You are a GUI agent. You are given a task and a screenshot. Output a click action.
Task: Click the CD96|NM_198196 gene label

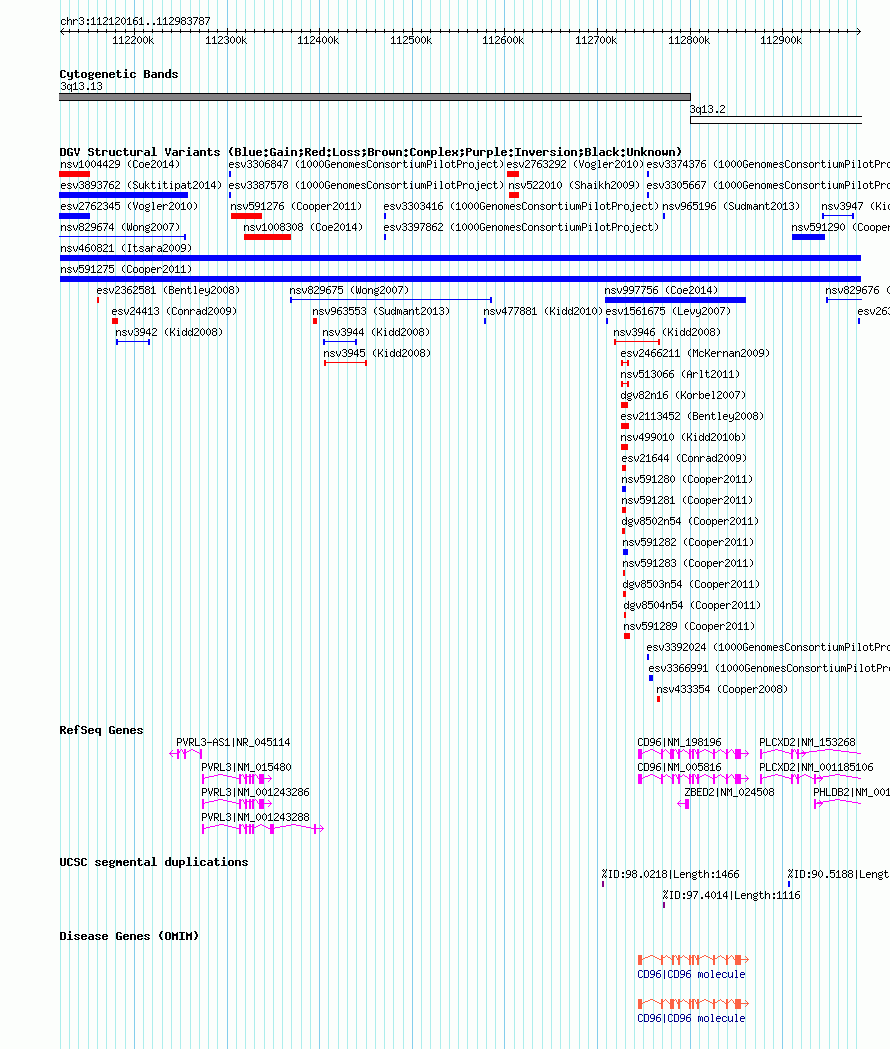pyautogui.click(x=679, y=743)
